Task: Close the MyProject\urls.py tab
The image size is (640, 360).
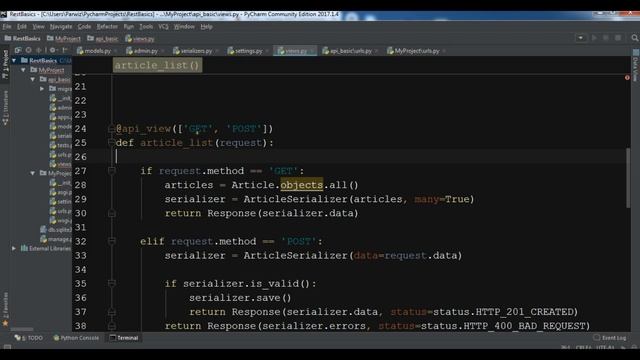Action: point(444,51)
